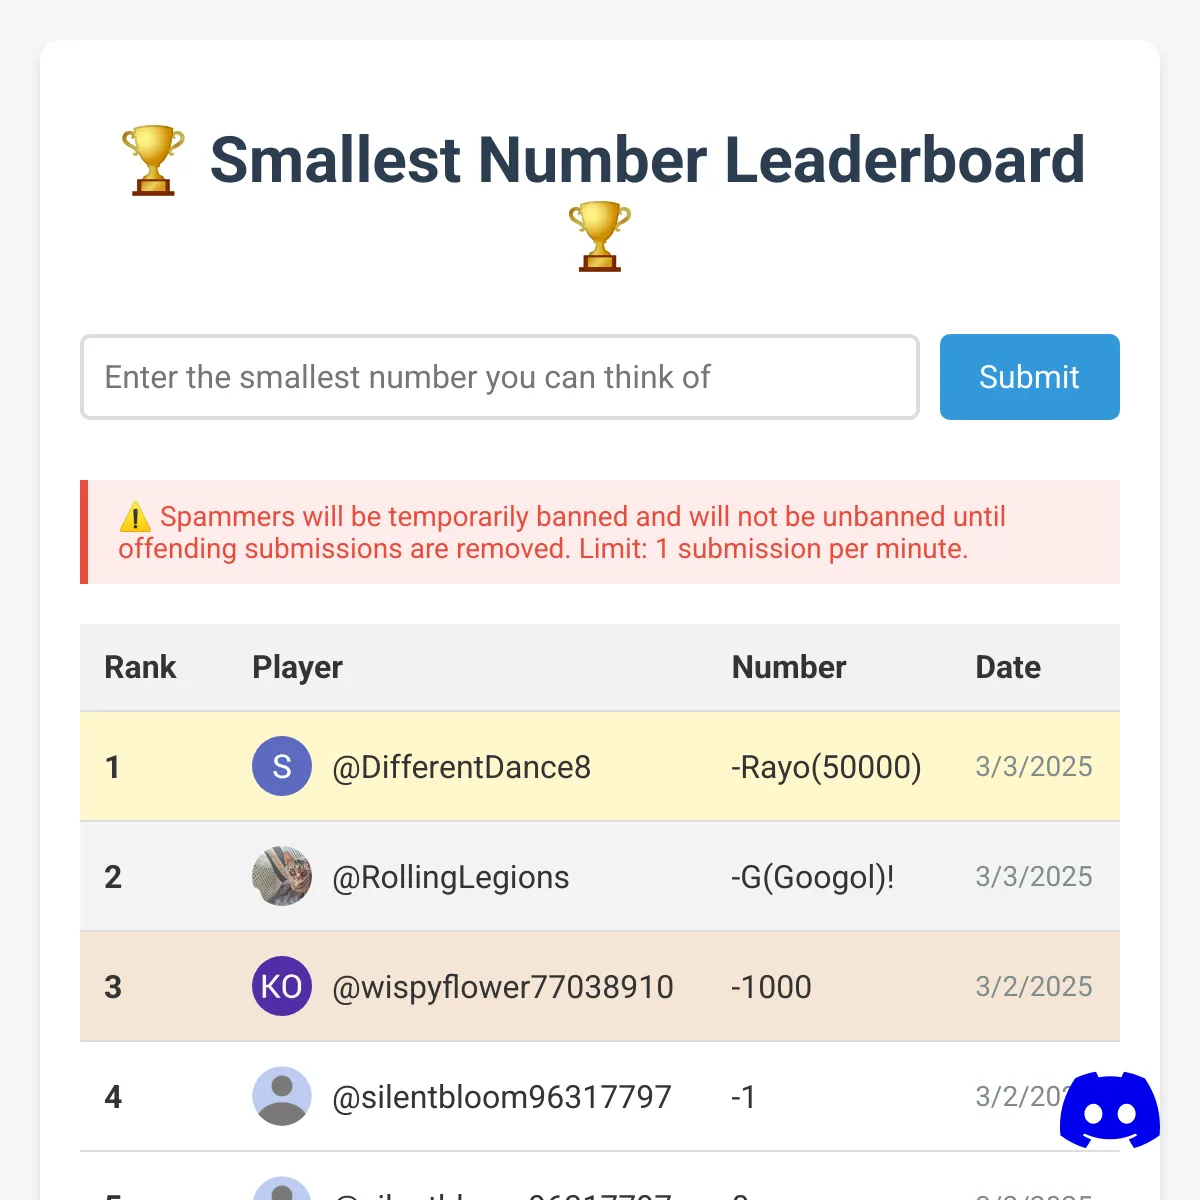
Task: Select the Player column header
Action: pos(297,667)
